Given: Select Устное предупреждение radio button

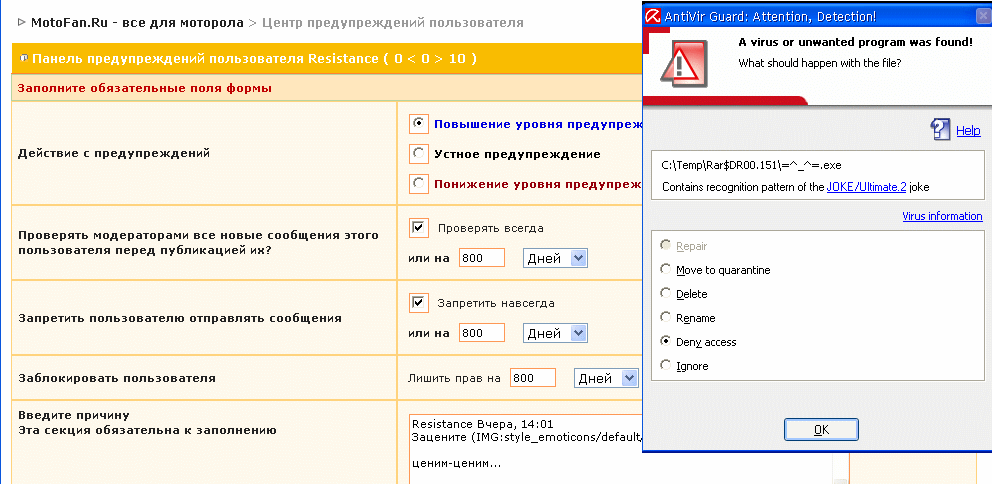Looking at the screenshot, I should point(418,154).
